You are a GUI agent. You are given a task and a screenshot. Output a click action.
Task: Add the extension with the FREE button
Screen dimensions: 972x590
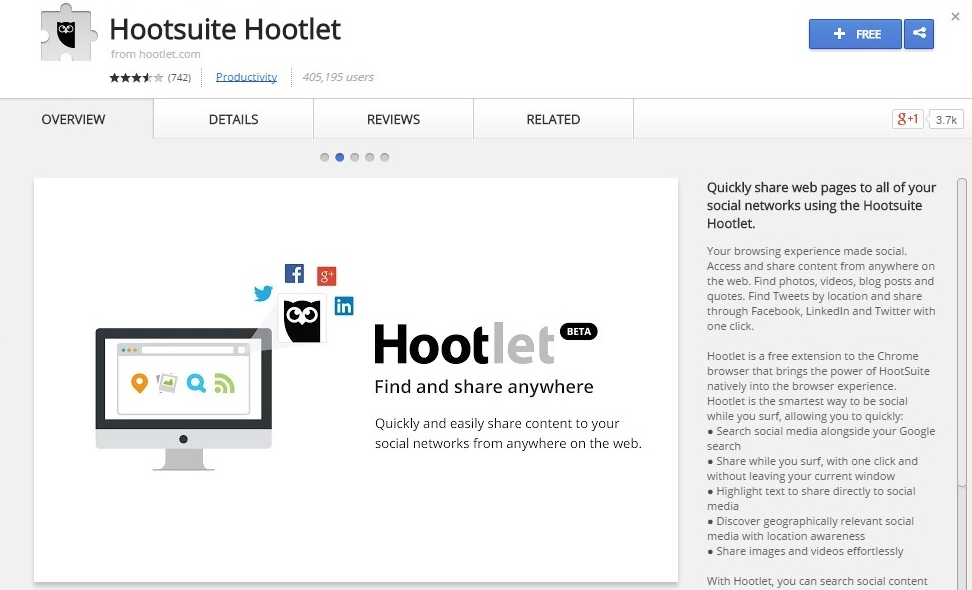tap(855, 33)
